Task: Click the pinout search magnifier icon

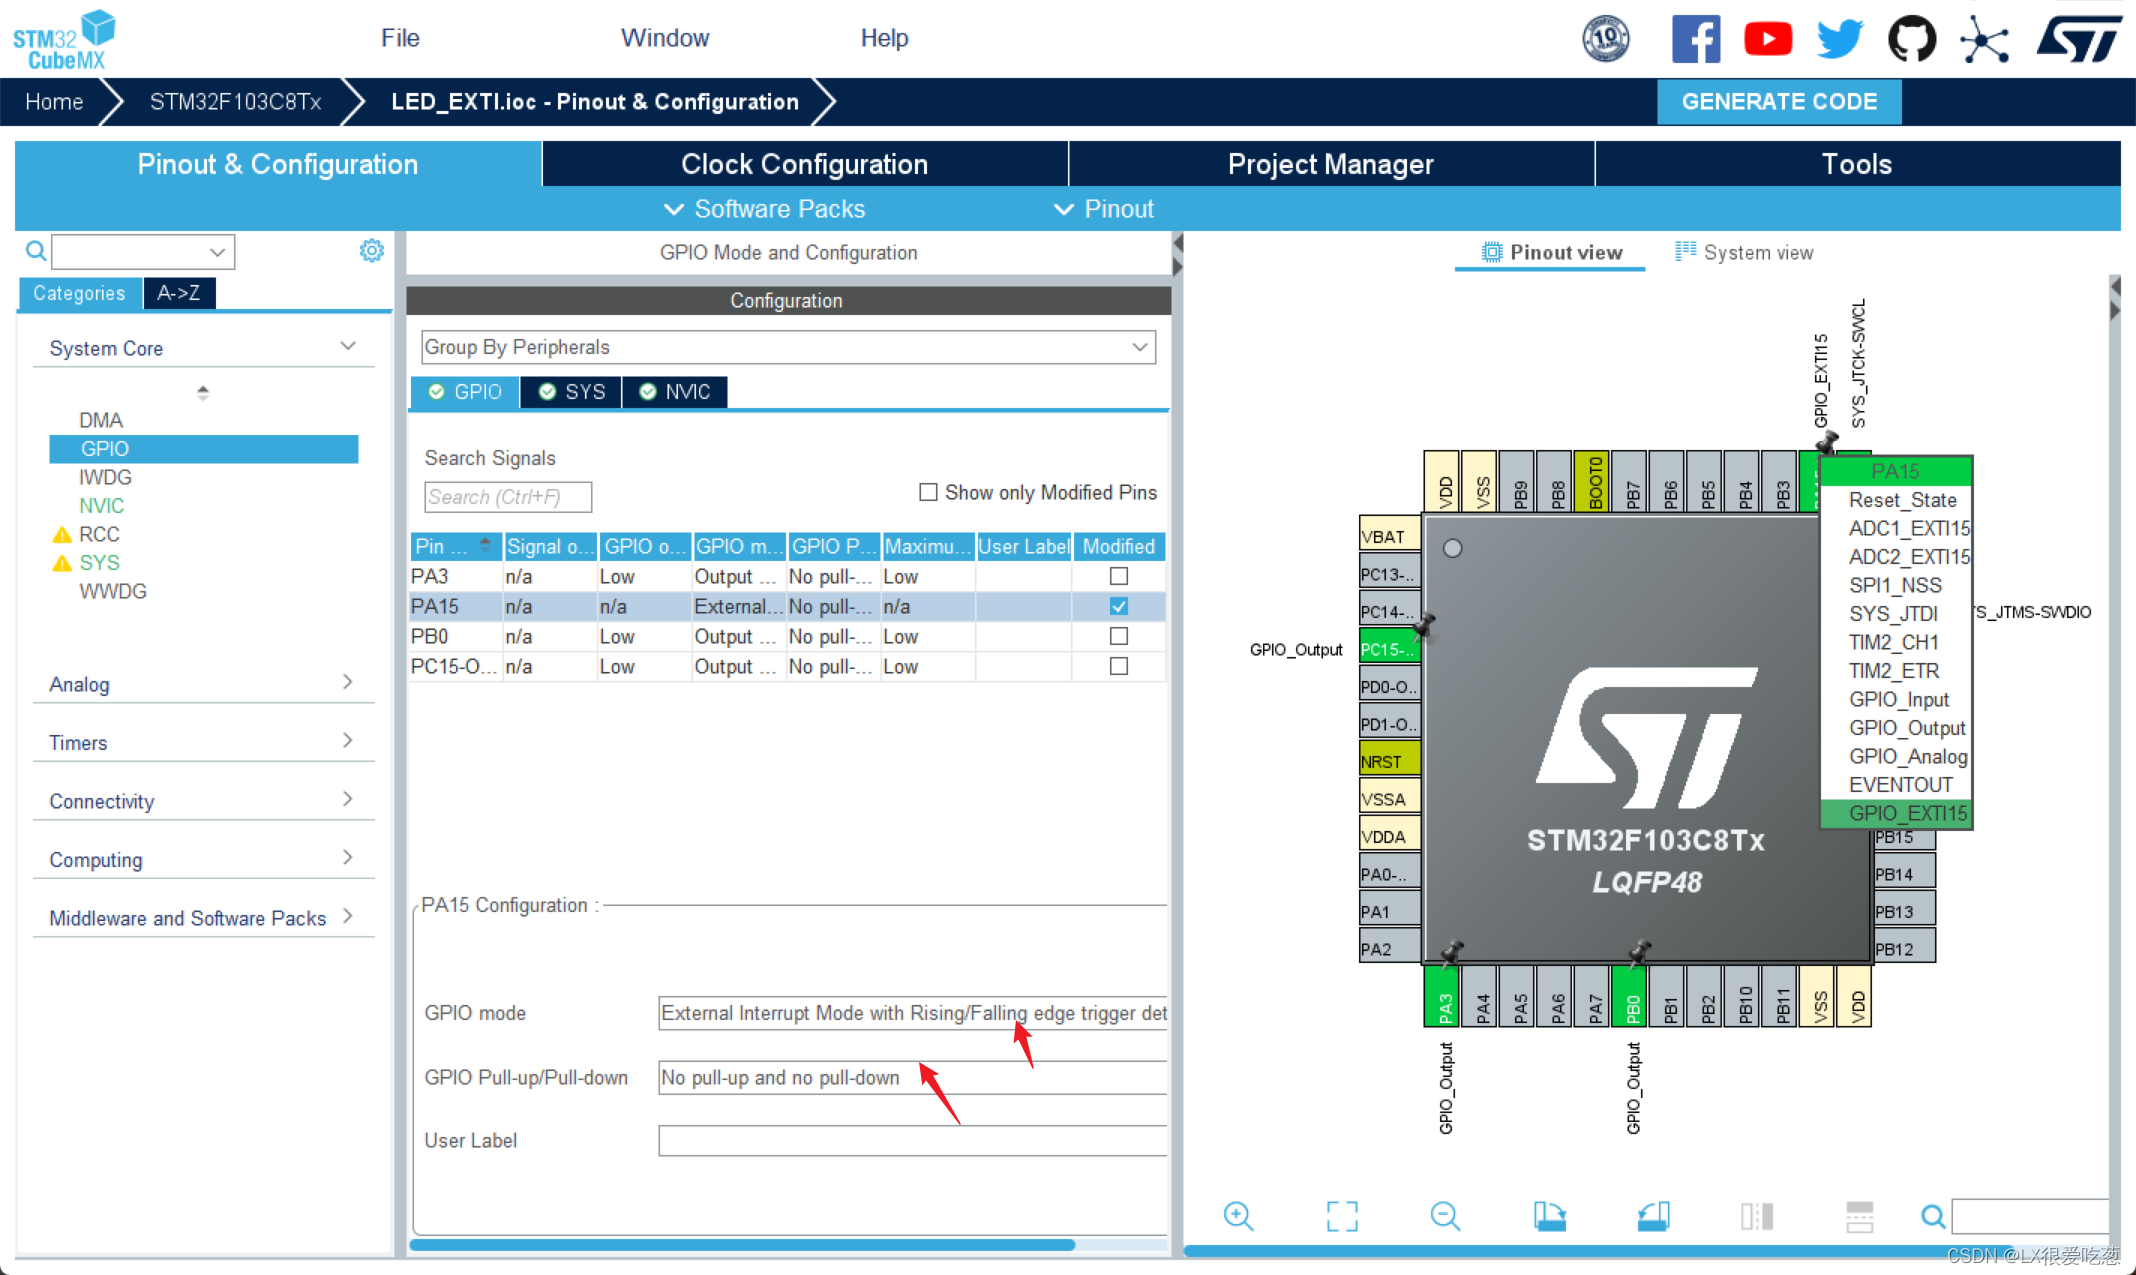Action: pos(1932,1216)
